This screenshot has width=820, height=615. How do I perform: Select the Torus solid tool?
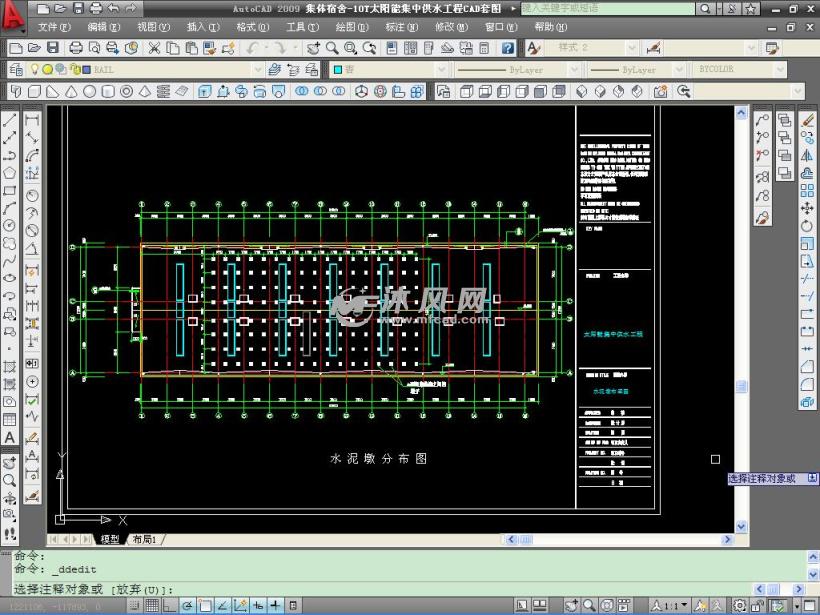coord(126,92)
